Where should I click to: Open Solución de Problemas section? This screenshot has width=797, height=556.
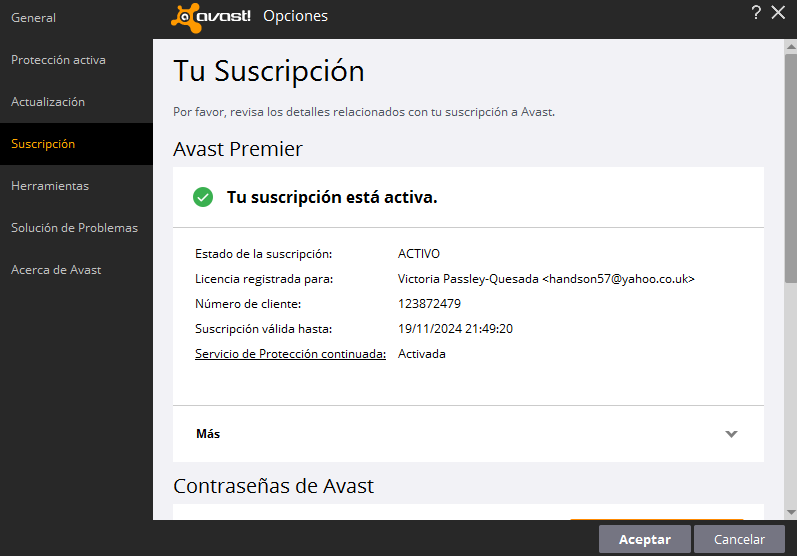[x=74, y=228]
